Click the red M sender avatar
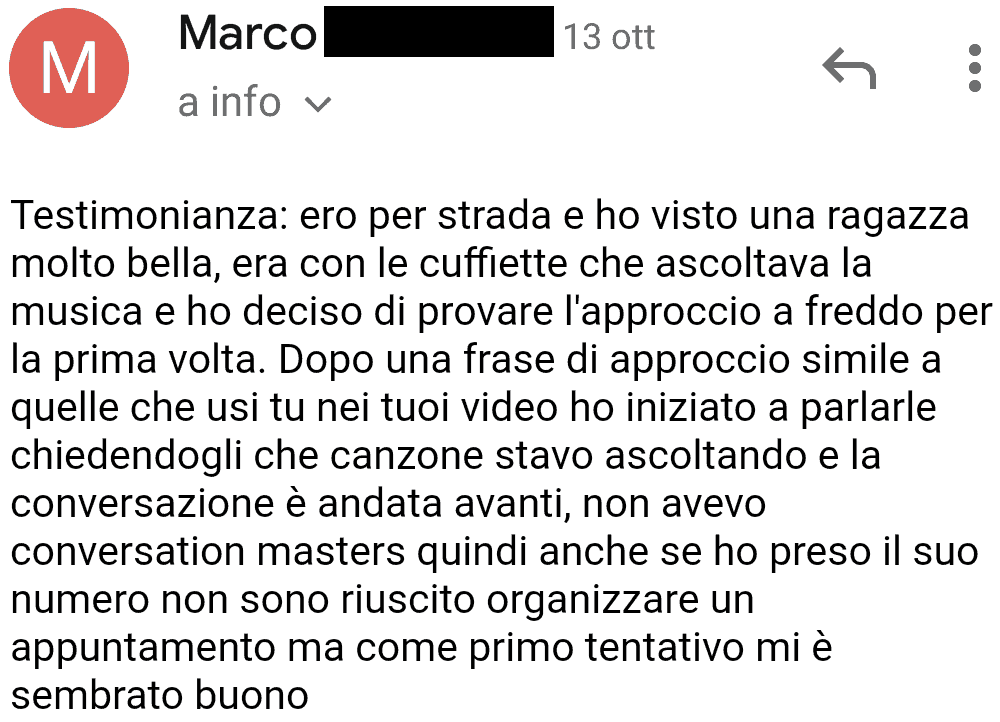The height and width of the screenshot is (722, 1000). tap(69, 68)
